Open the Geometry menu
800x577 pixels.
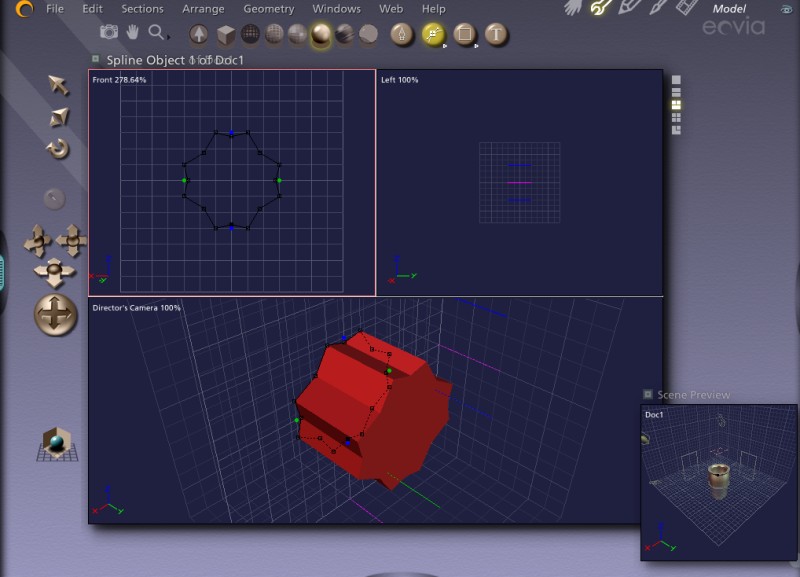[x=268, y=9]
